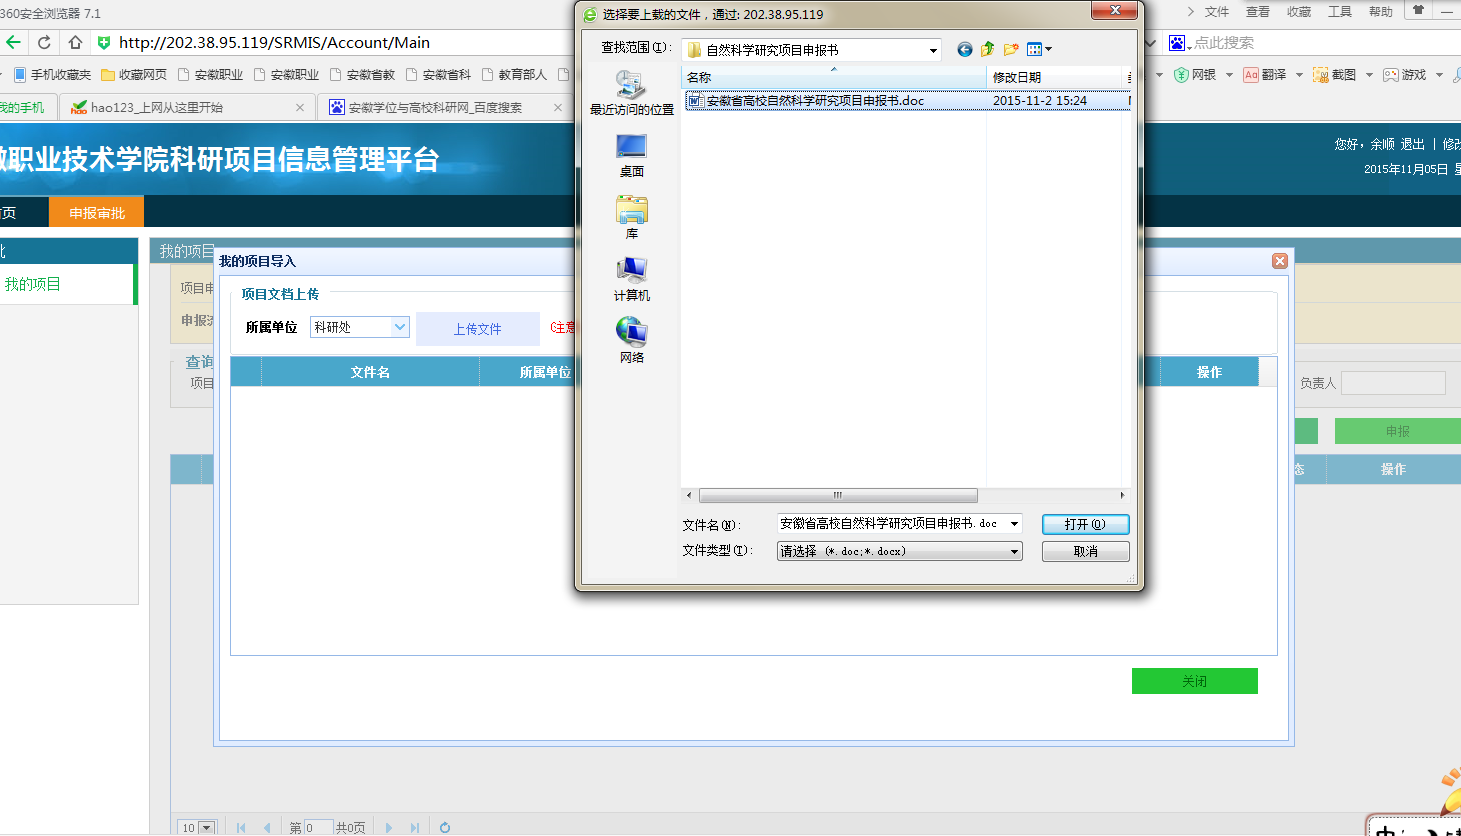Expand the 查找范围 folder dropdown

click(x=932, y=50)
